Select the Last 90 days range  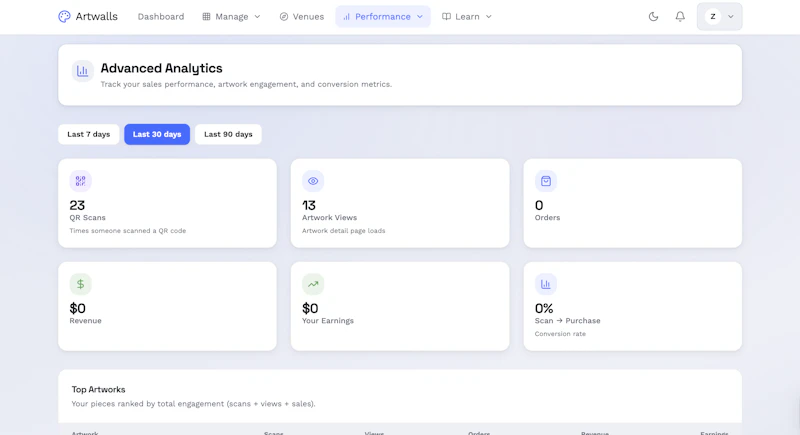228,134
